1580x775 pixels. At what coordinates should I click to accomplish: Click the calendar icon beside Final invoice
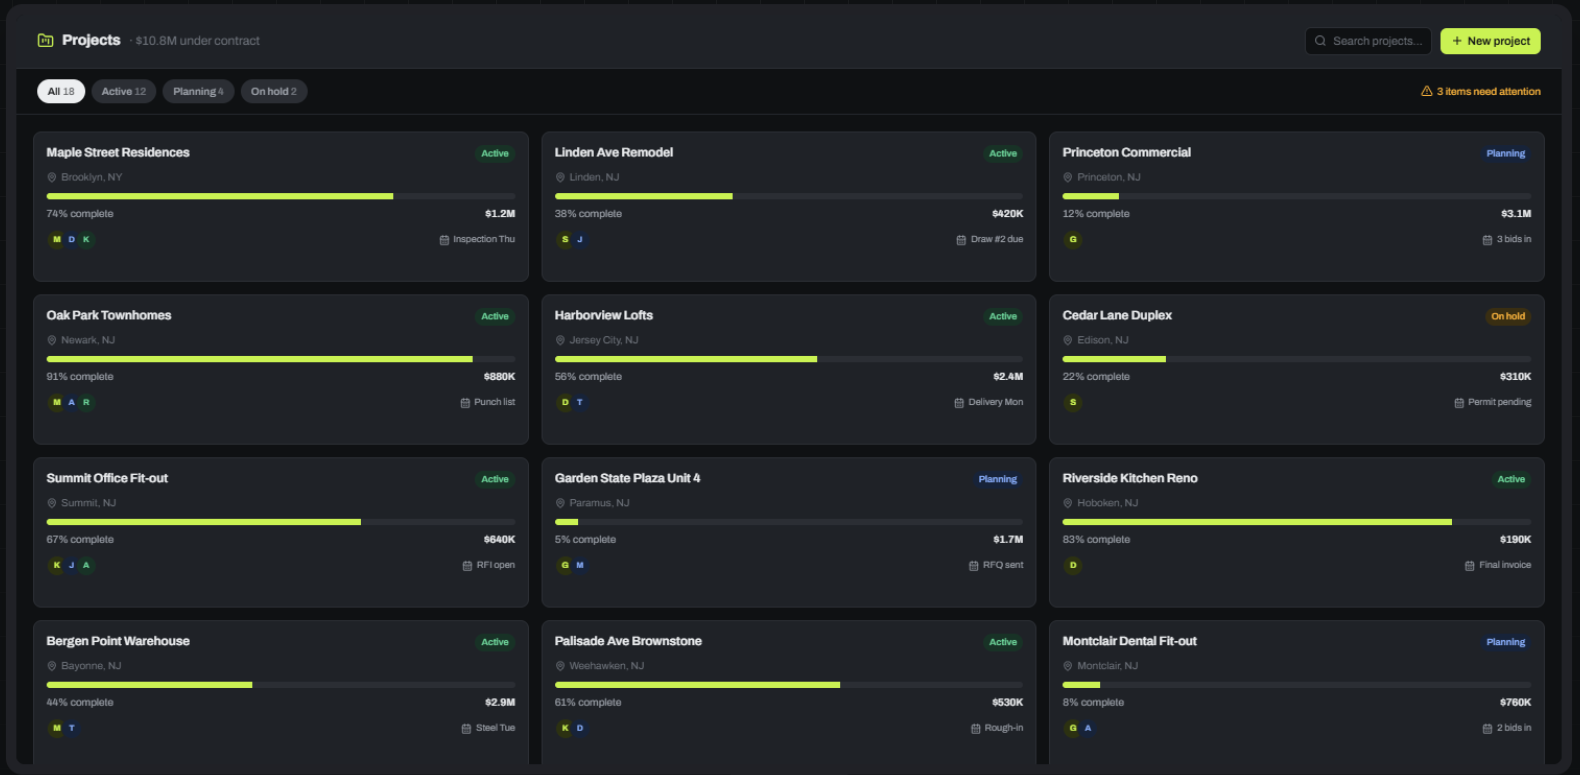tap(1469, 566)
